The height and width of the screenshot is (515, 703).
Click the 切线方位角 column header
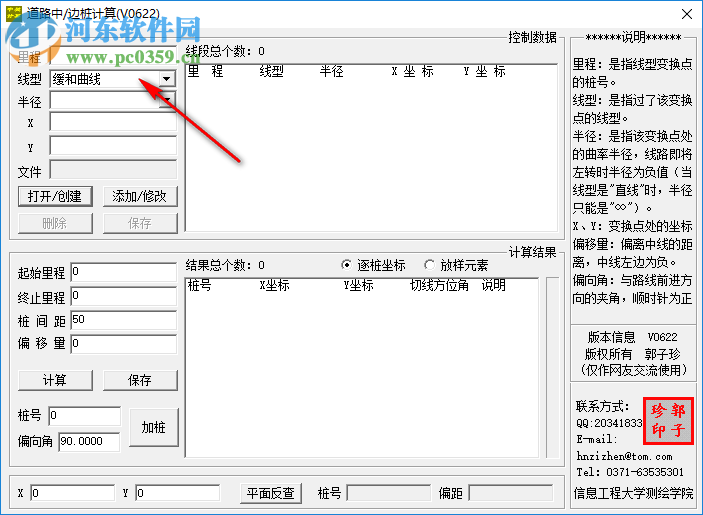point(439,285)
